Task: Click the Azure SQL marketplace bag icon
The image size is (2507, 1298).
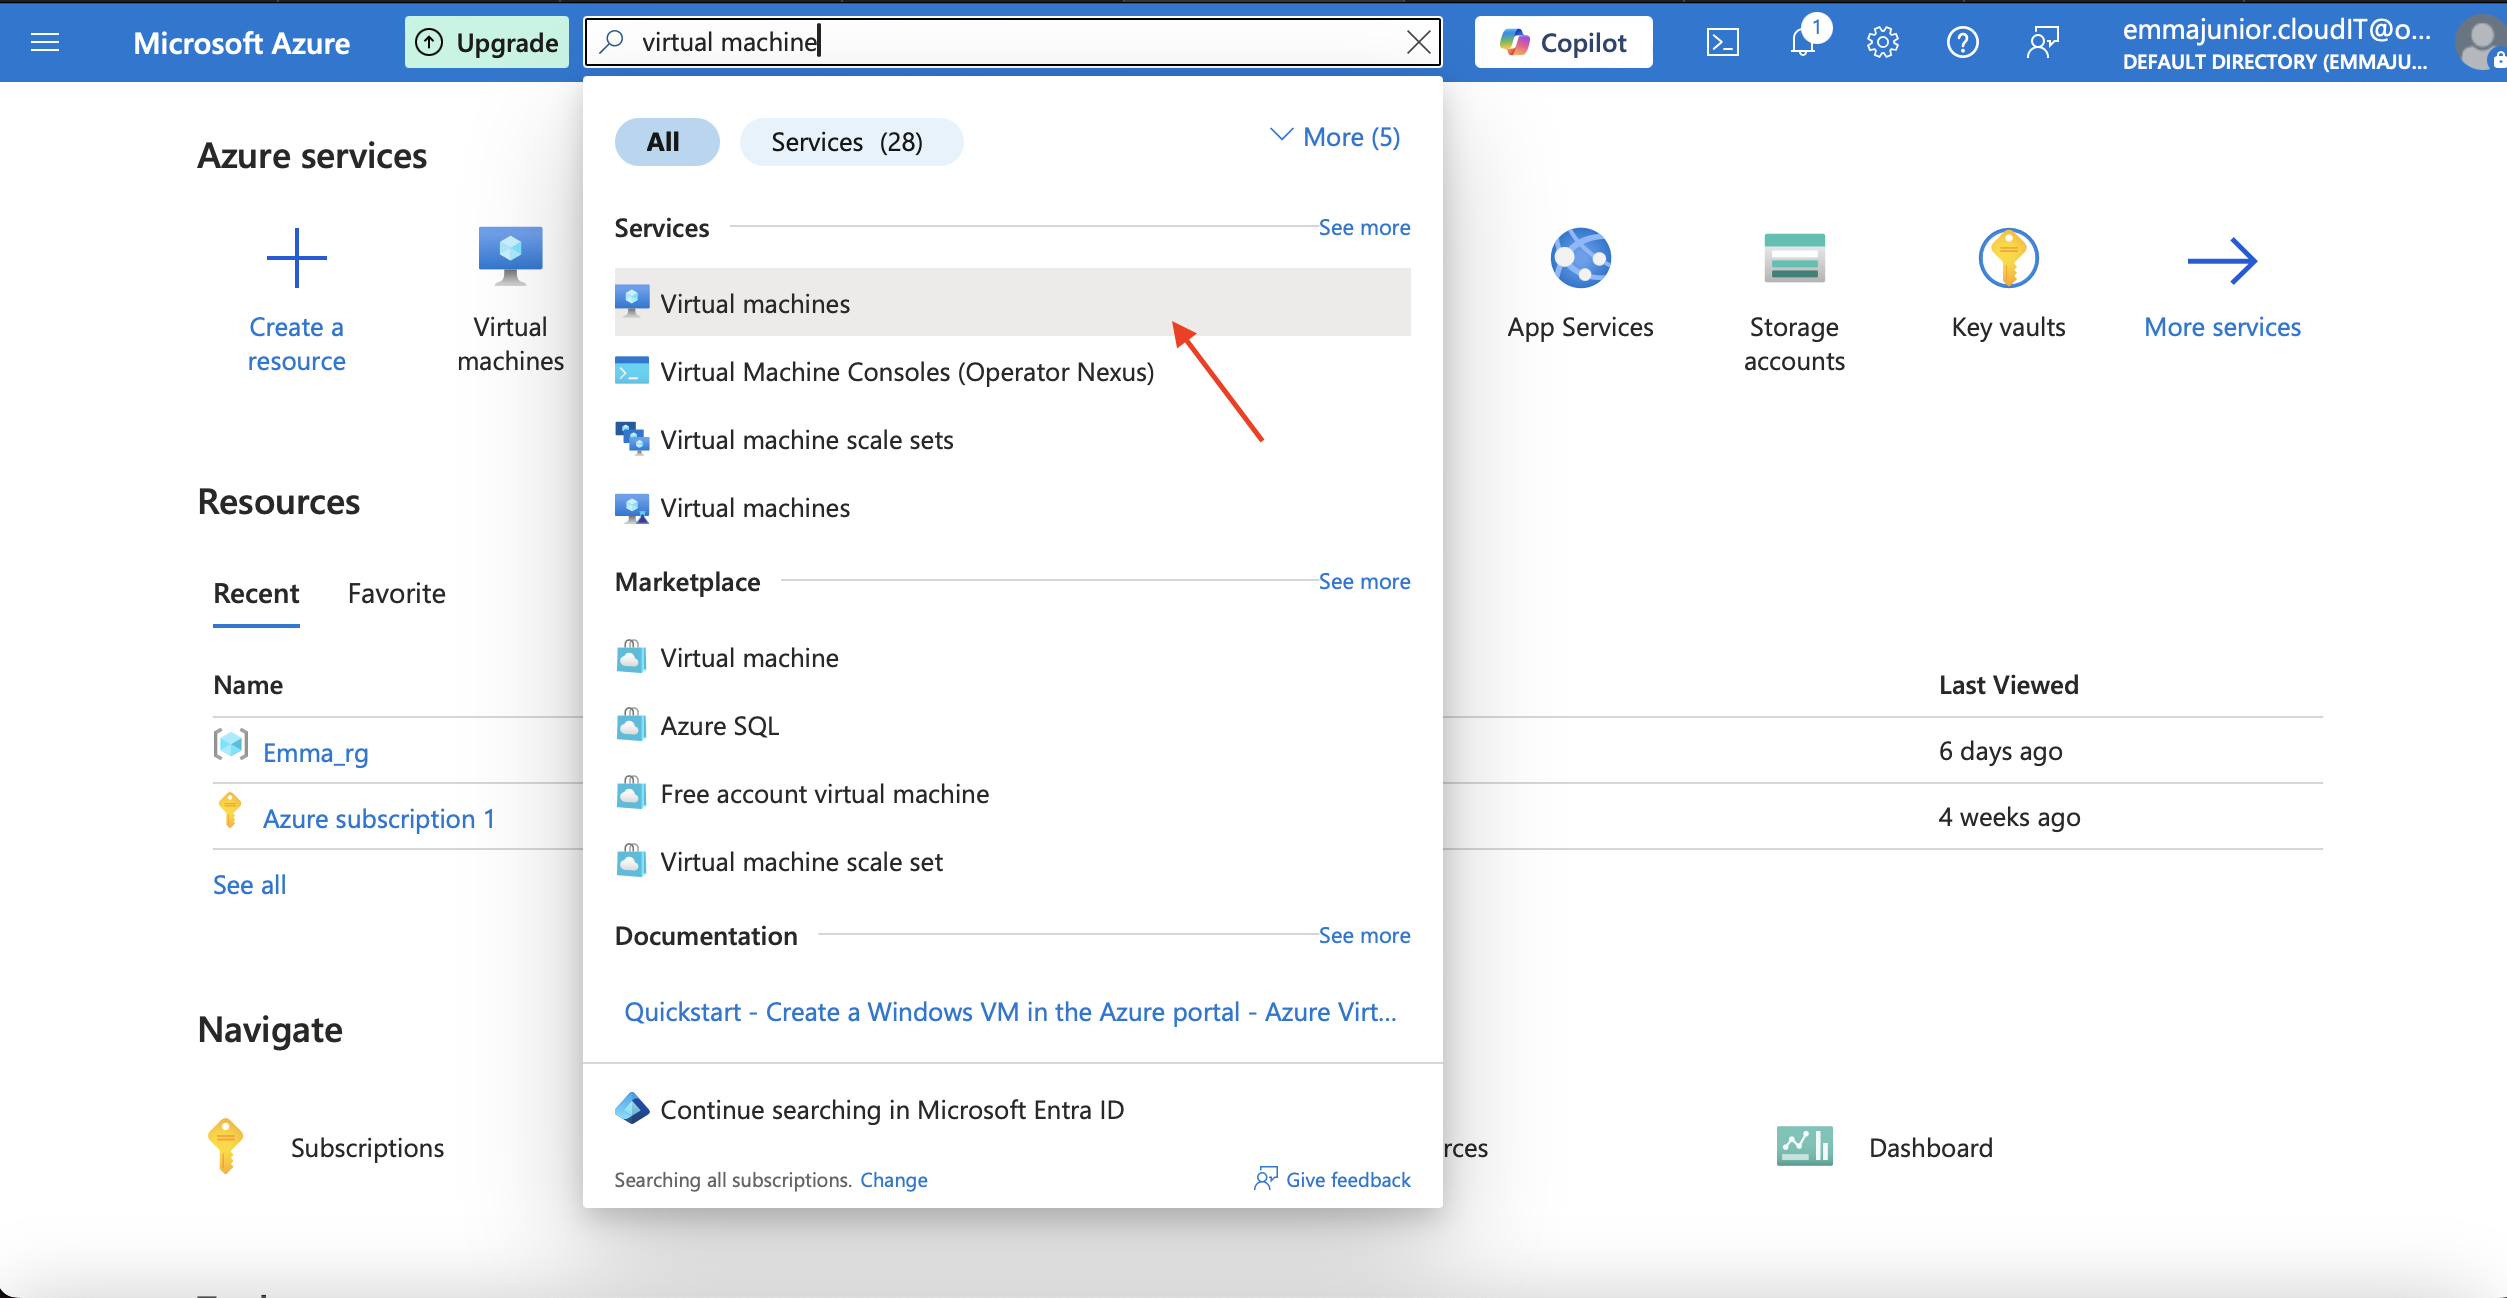Action: [x=631, y=724]
